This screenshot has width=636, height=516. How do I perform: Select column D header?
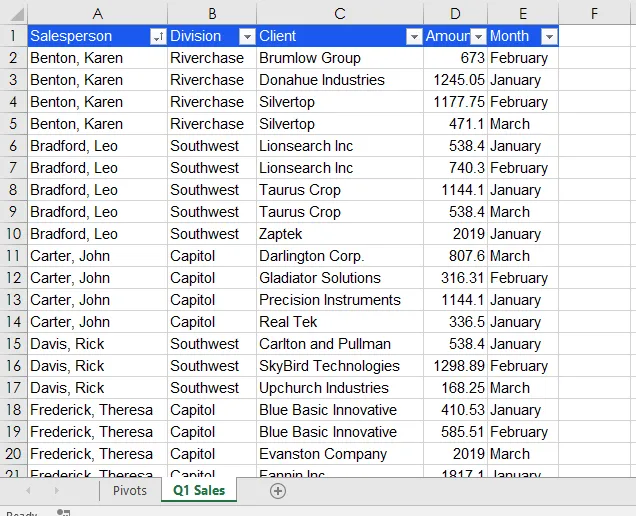coord(456,14)
